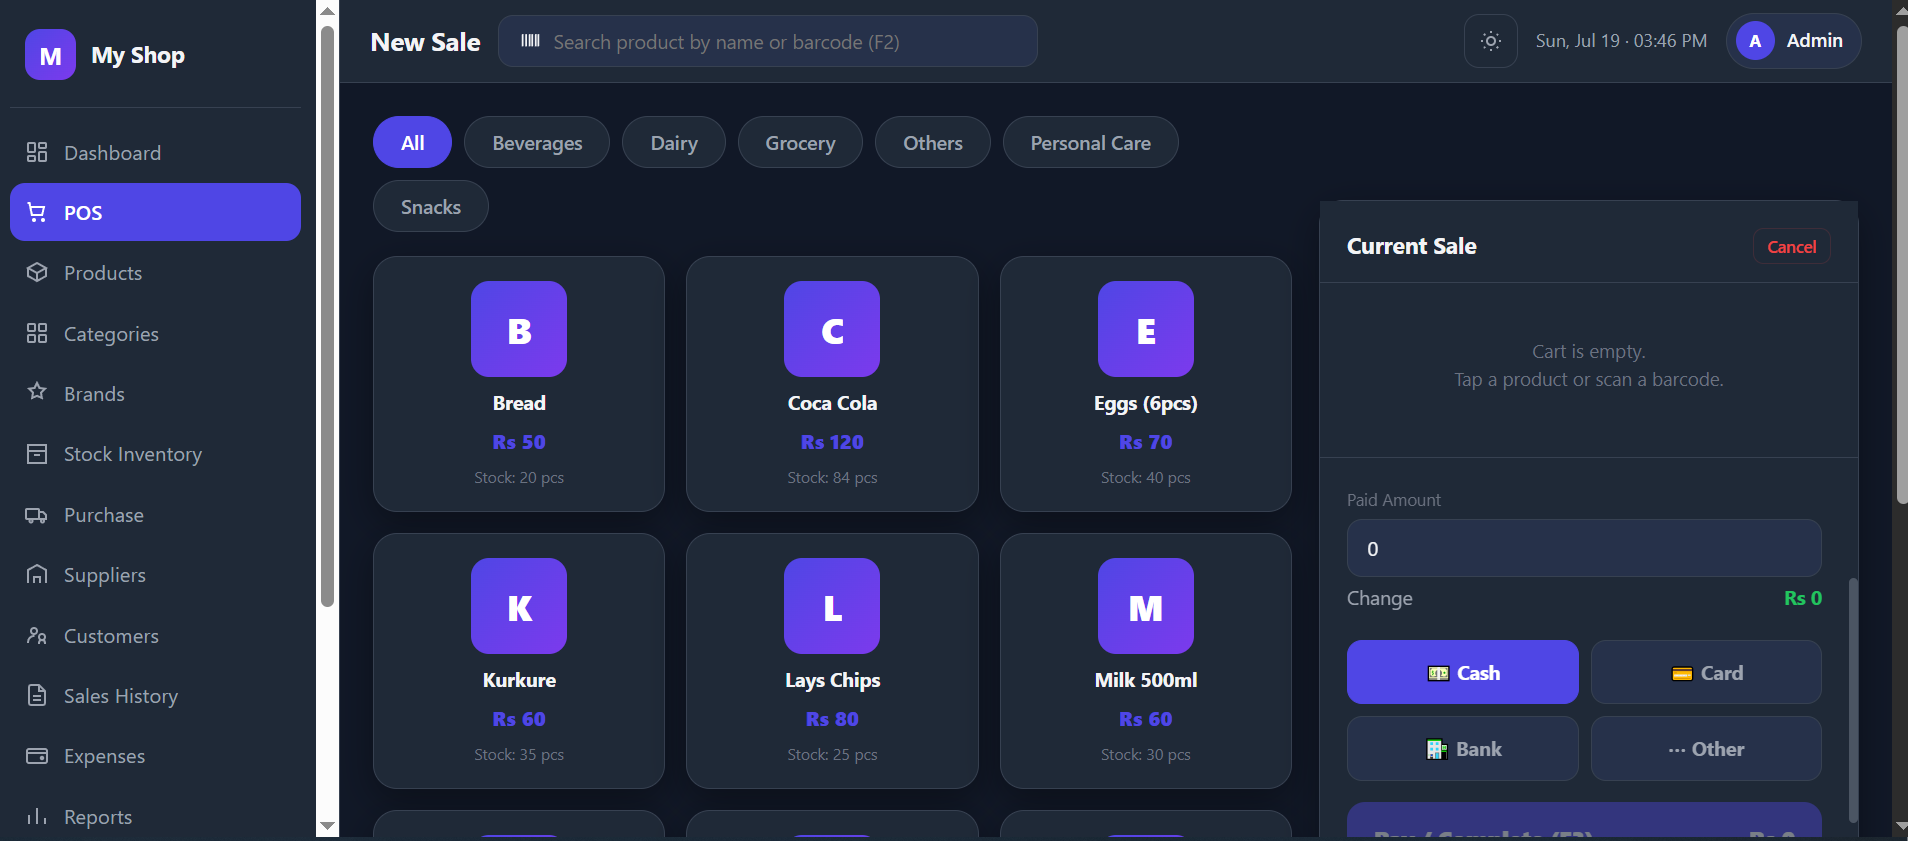Click the Paid Amount field
This screenshot has height=841, width=1908.
[1584, 548]
